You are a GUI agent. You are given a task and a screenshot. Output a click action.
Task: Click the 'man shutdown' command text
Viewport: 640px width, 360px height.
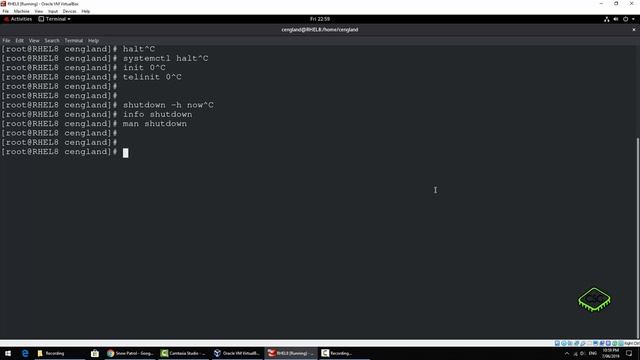[155, 124]
